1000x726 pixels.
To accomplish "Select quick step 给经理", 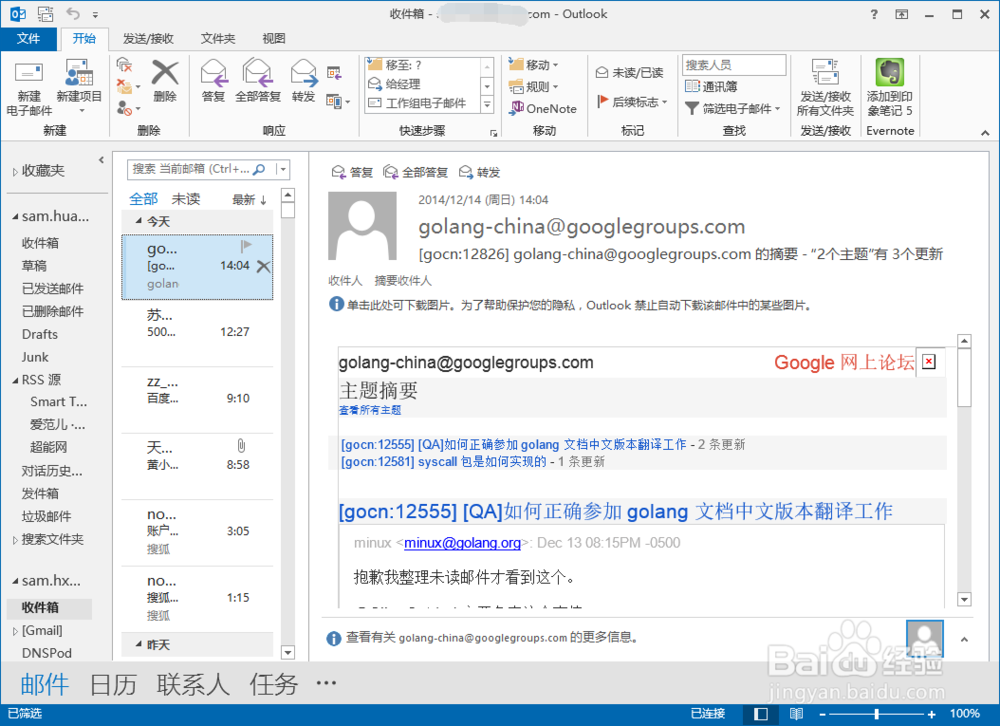I will (422, 84).
